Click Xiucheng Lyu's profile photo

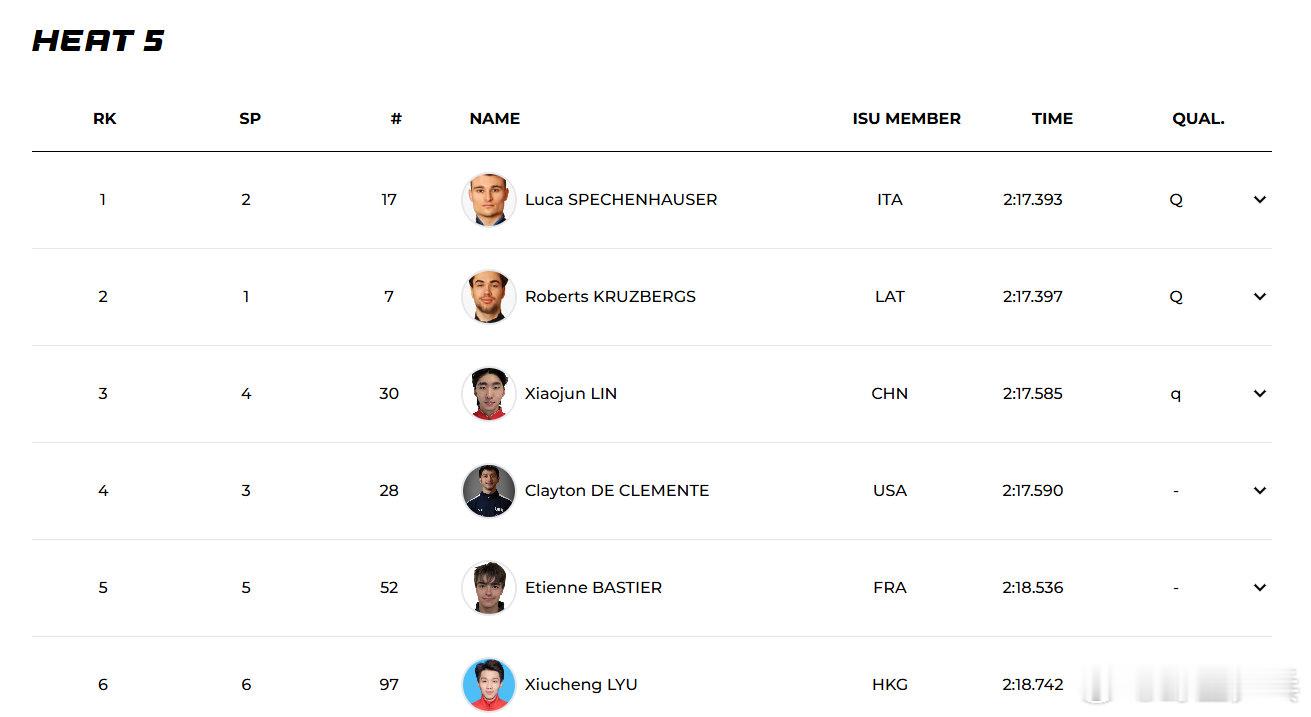pos(489,685)
